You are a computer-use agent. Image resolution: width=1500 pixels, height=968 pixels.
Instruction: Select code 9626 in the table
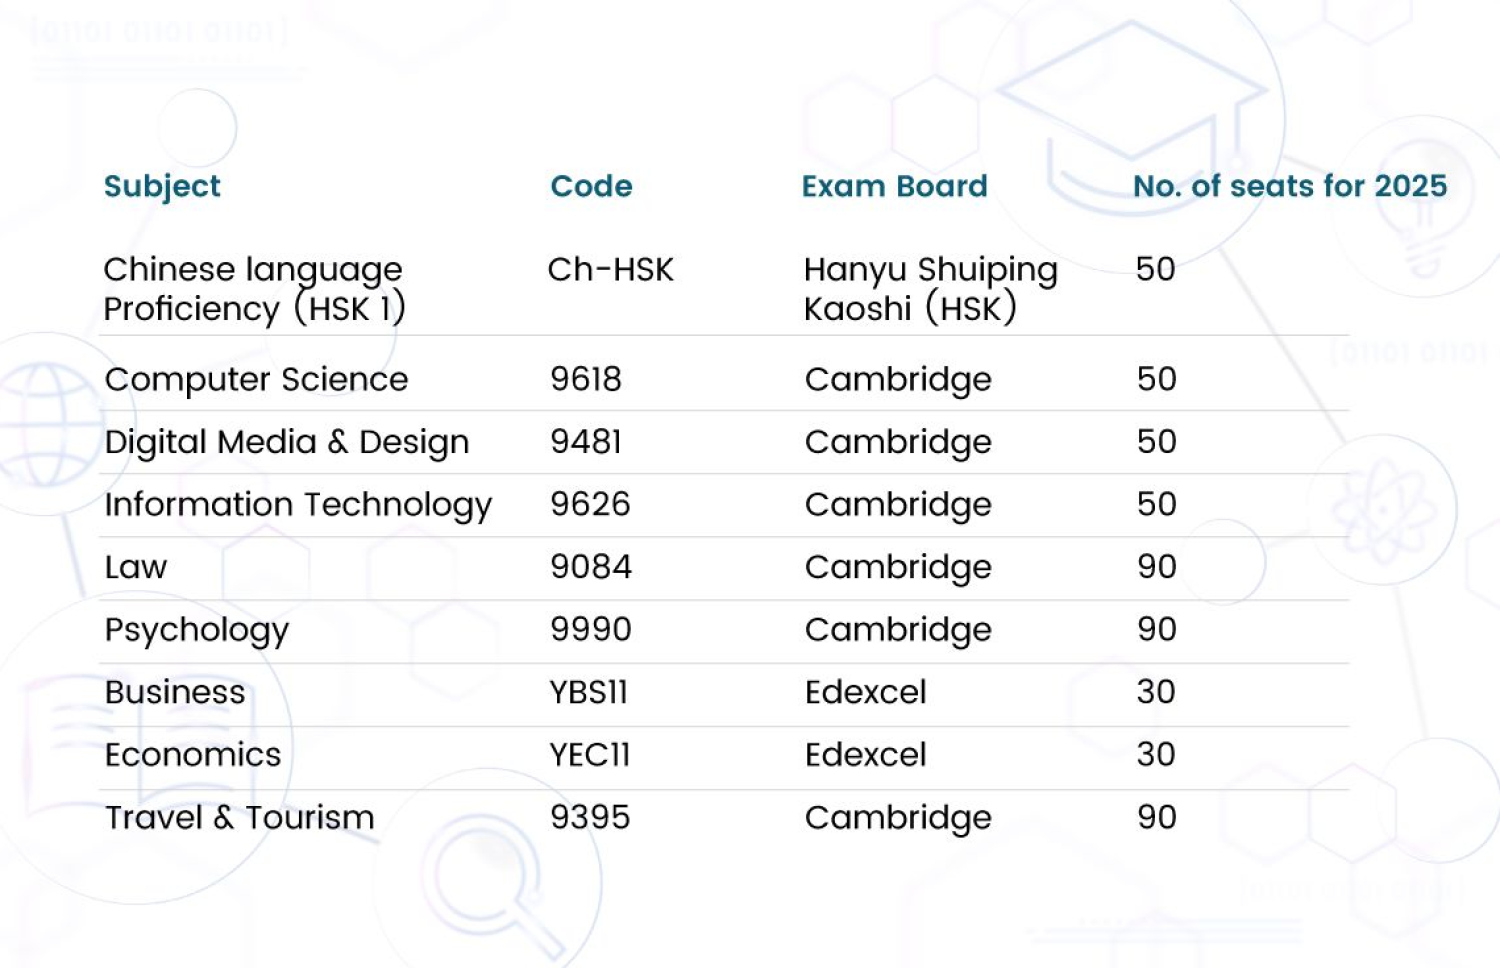click(x=590, y=504)
